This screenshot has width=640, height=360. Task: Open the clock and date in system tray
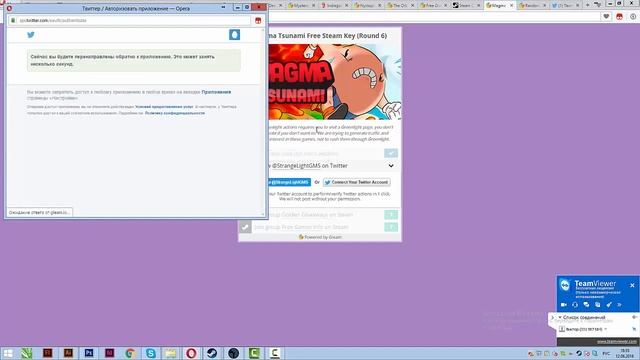[x=625, y=353]
